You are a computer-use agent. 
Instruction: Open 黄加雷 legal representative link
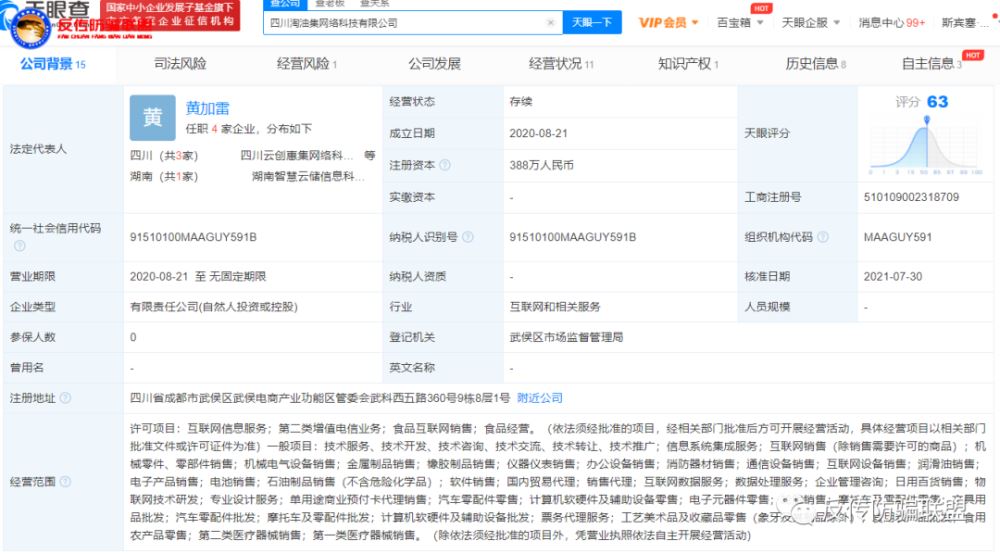[207, 108]
